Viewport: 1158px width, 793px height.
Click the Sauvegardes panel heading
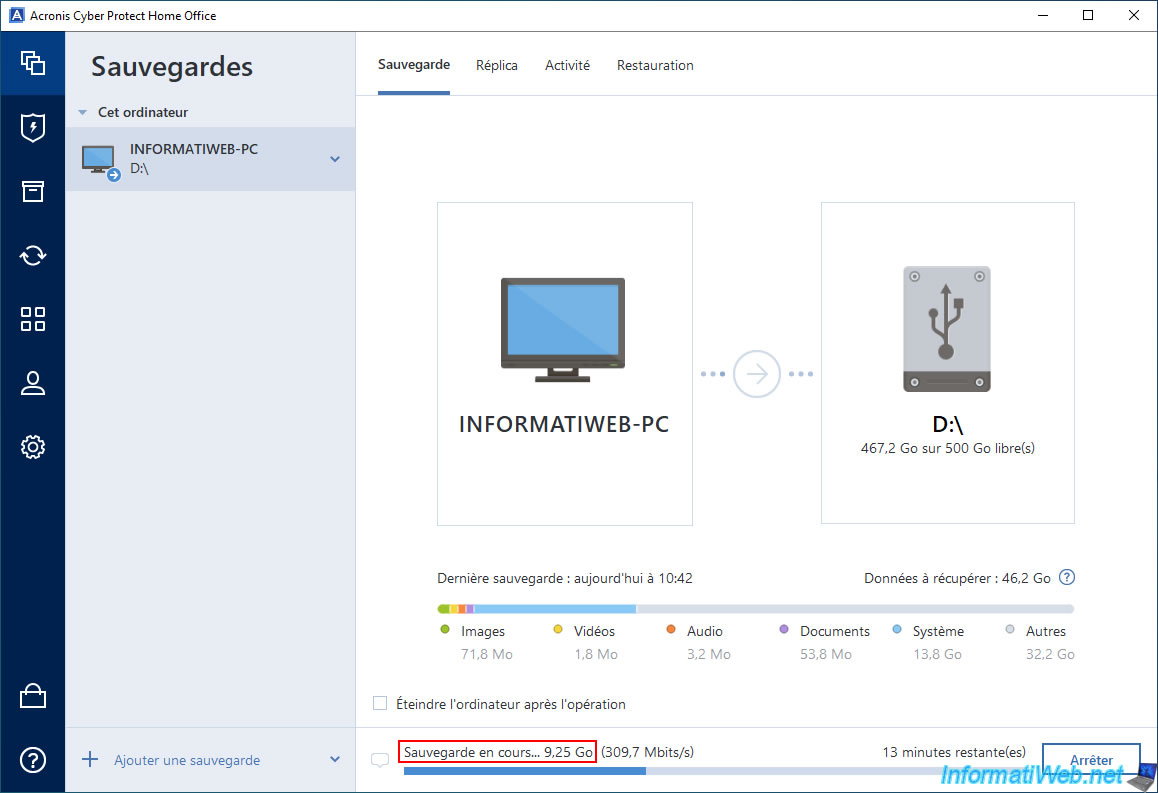click(x=172, y=66)
